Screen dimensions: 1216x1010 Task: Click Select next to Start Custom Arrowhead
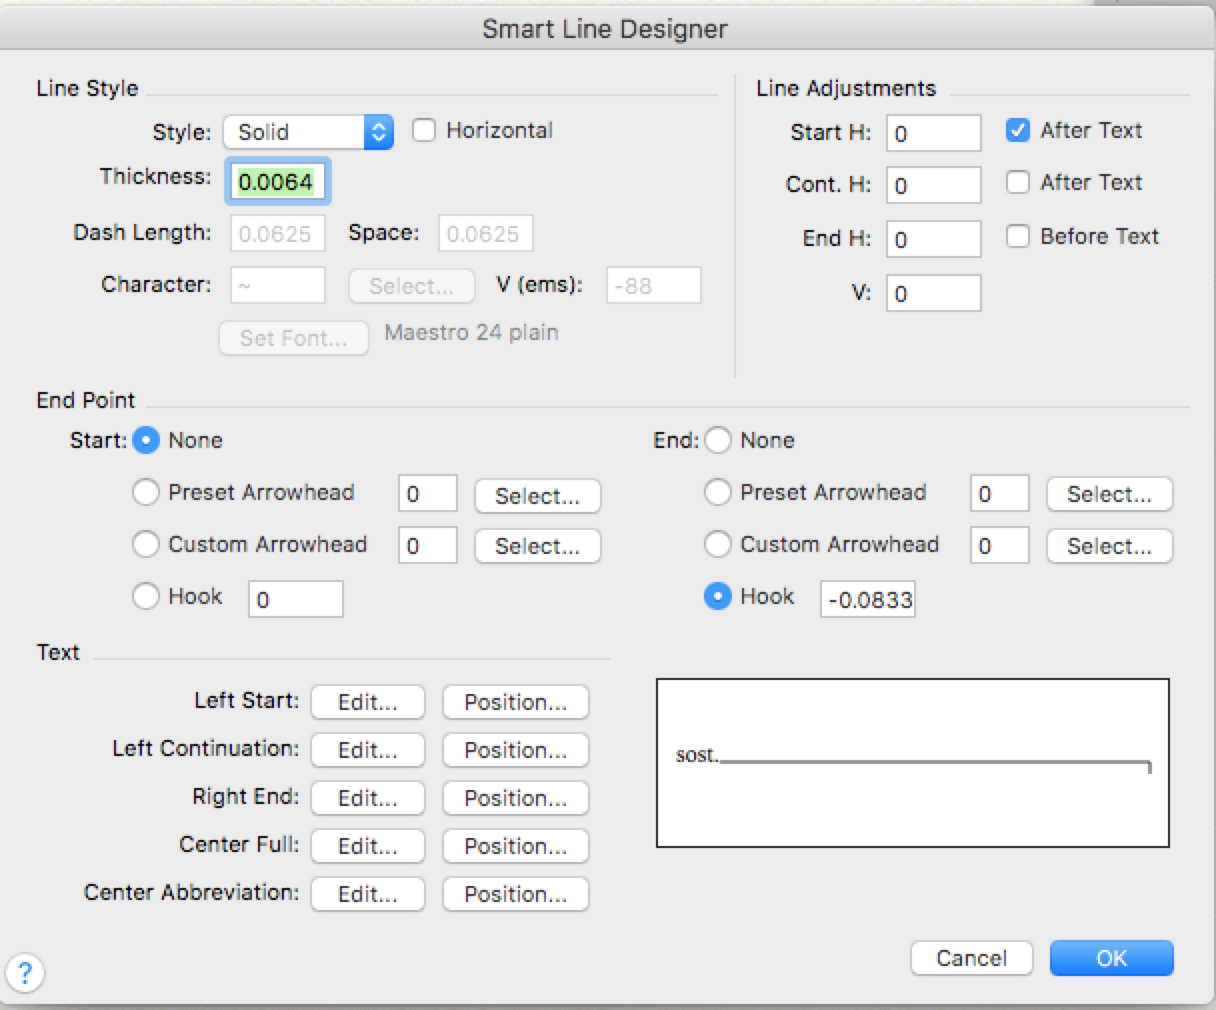pos(537,546)
